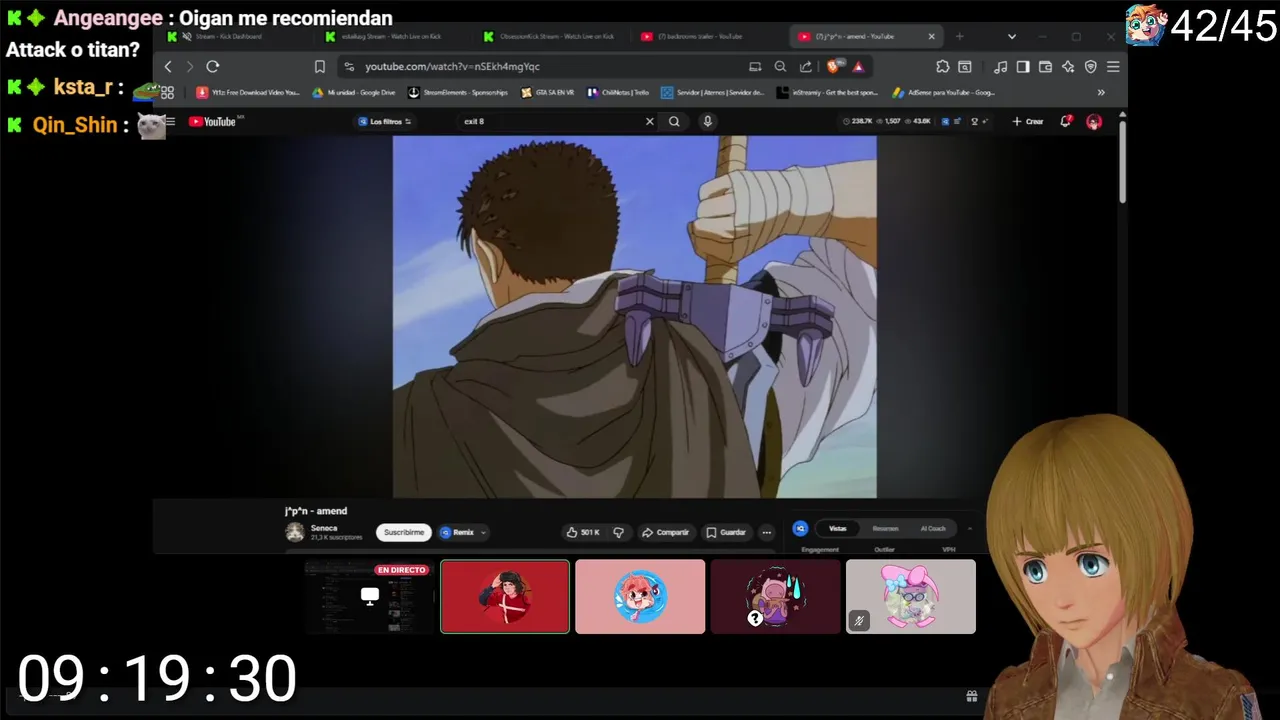
Task: Click the Crear button
Action: pyautogui.click(x=1028, y=122)
